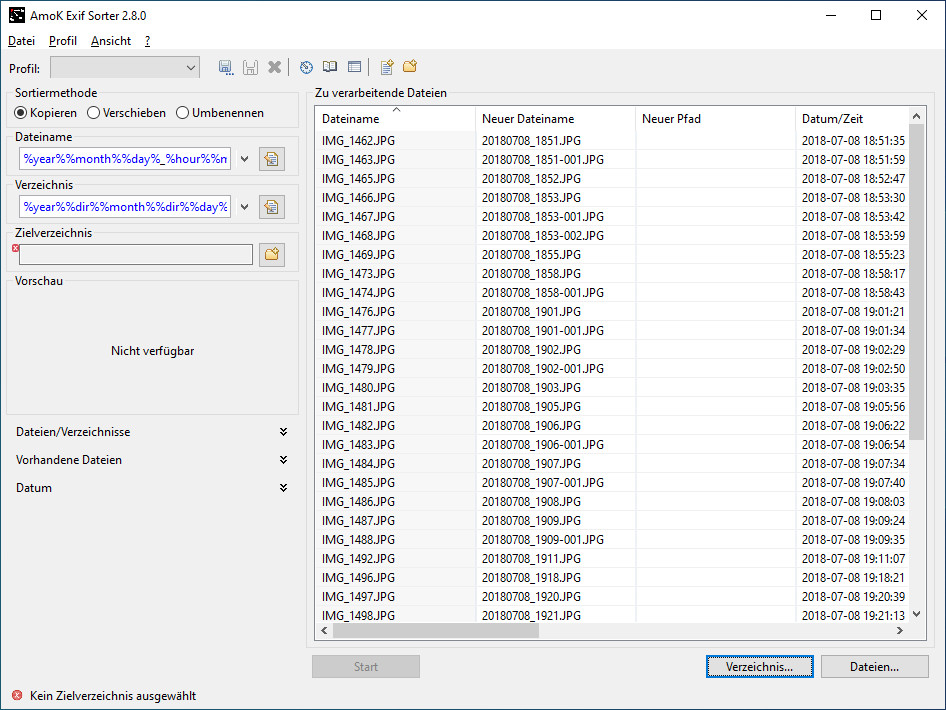The image size is (946, 710).
Task: Open the Profil combo box
Action: click(x=125, y=68)
